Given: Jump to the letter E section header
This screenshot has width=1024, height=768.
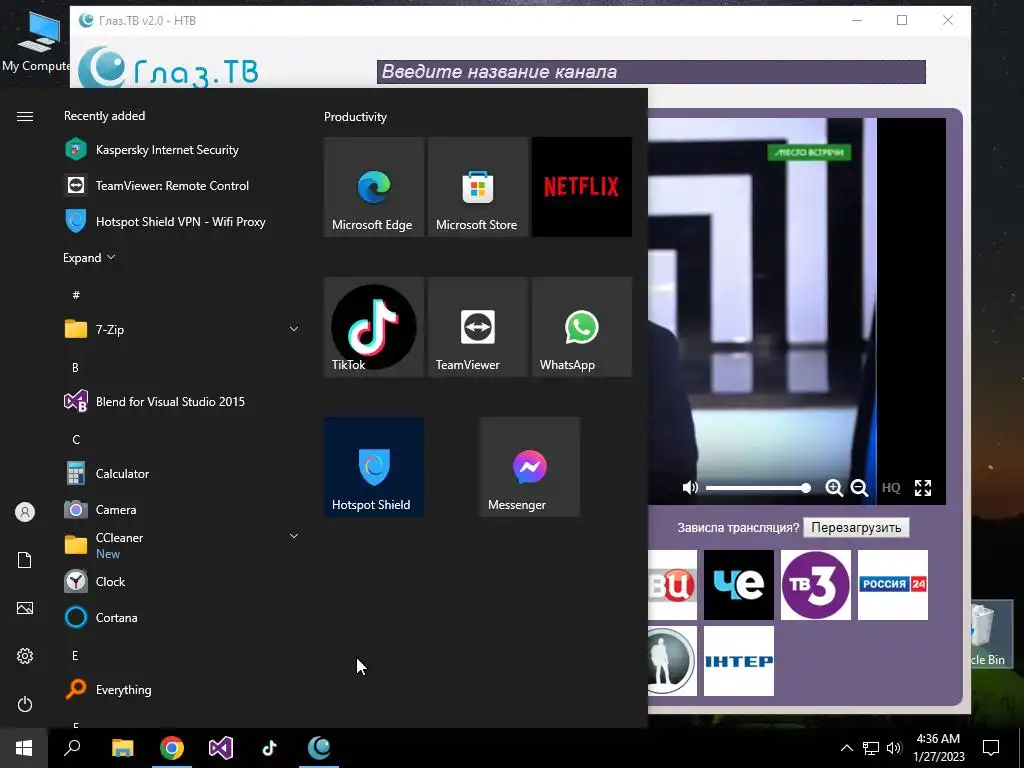Looking at the screenshot, I should pyautogui.click(x=75, y=655).
